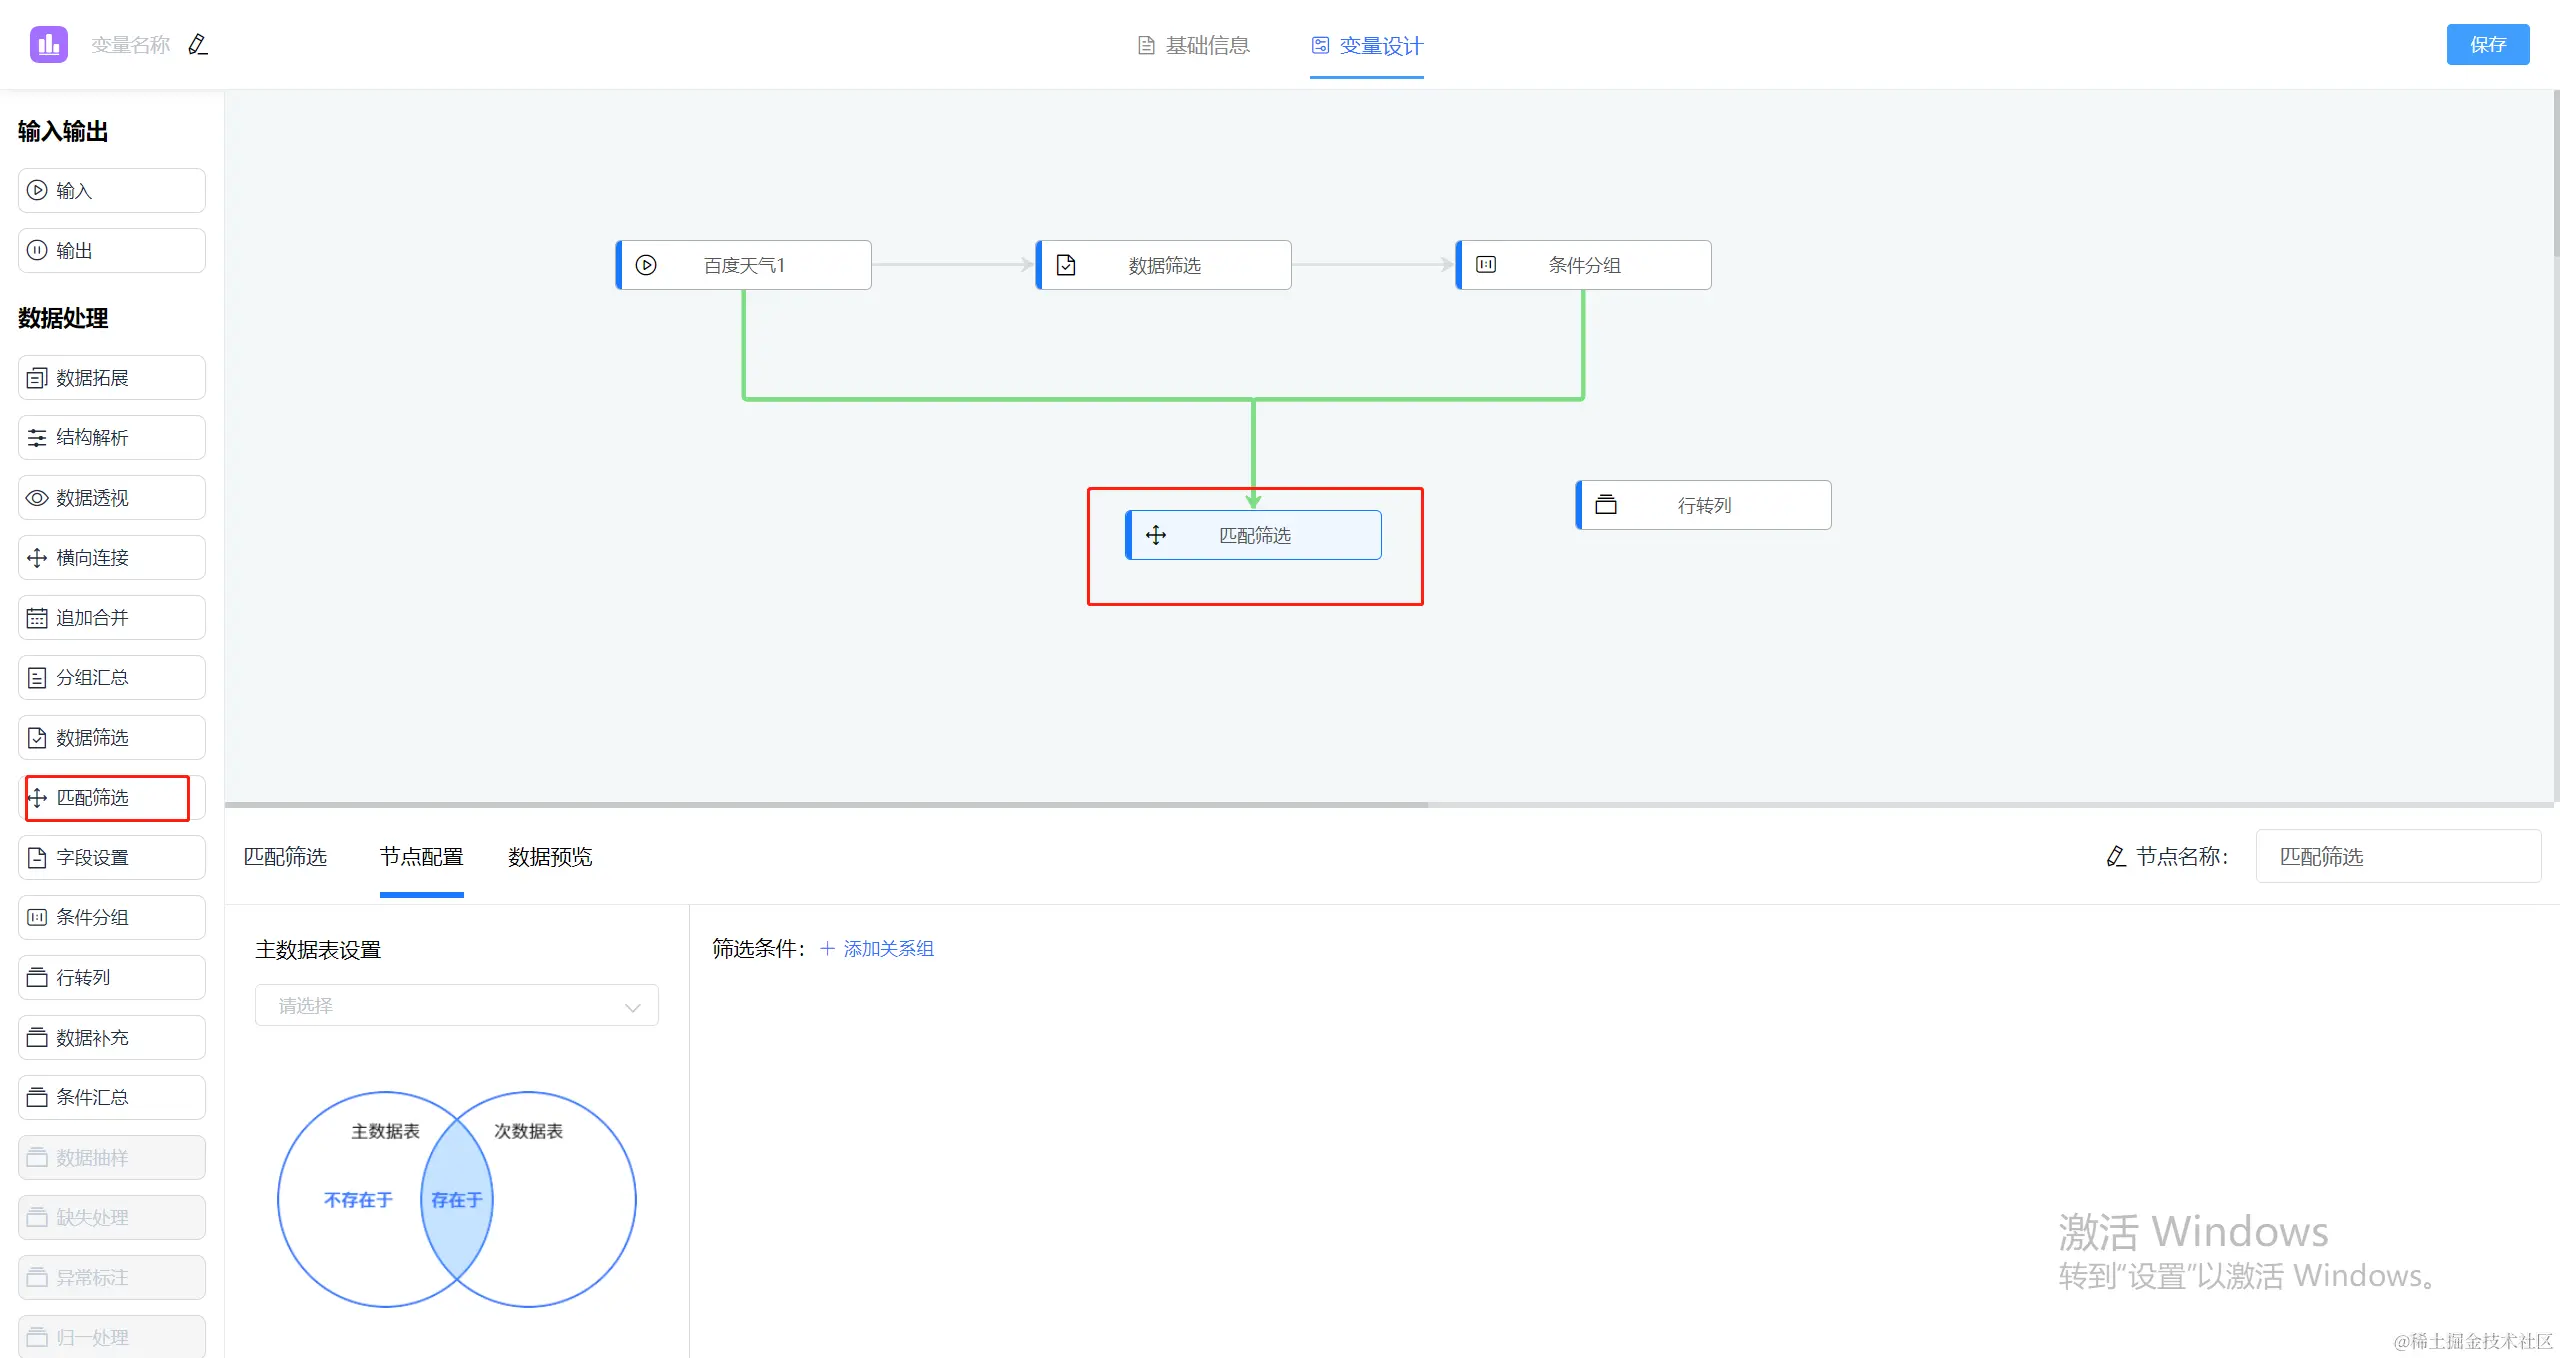Click the 行转列 node icon on canvas
The height and width of the screenshot is (1358, 2560).
coord(1606,505)
